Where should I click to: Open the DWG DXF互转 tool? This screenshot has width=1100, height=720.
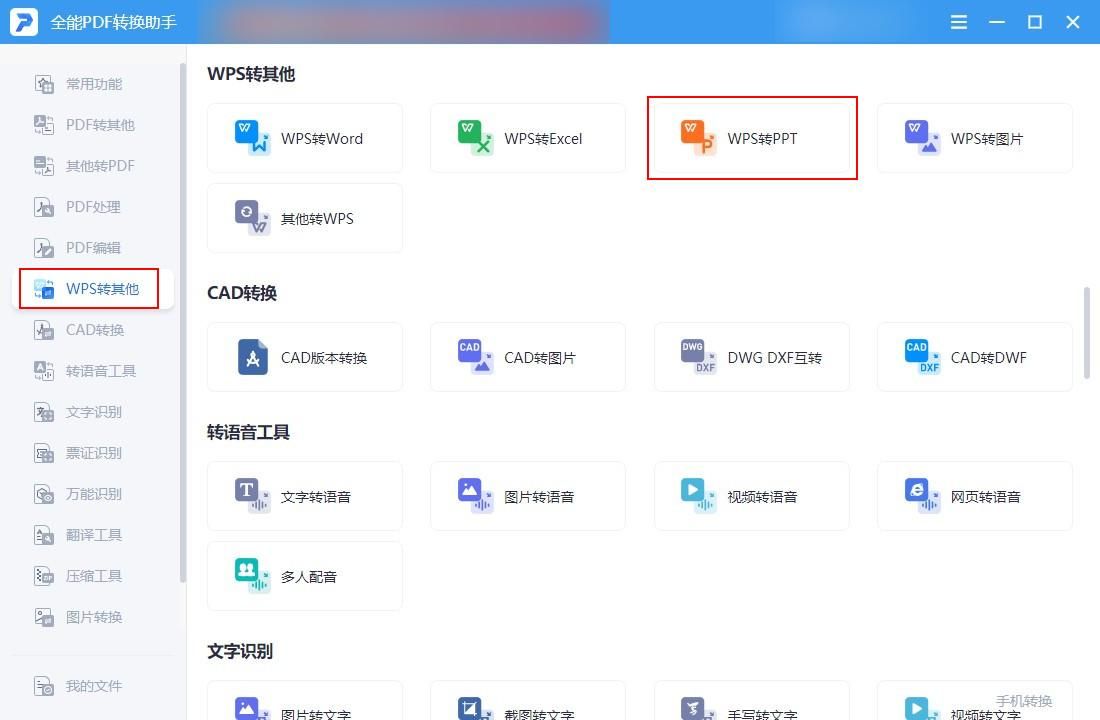[751, 357]
